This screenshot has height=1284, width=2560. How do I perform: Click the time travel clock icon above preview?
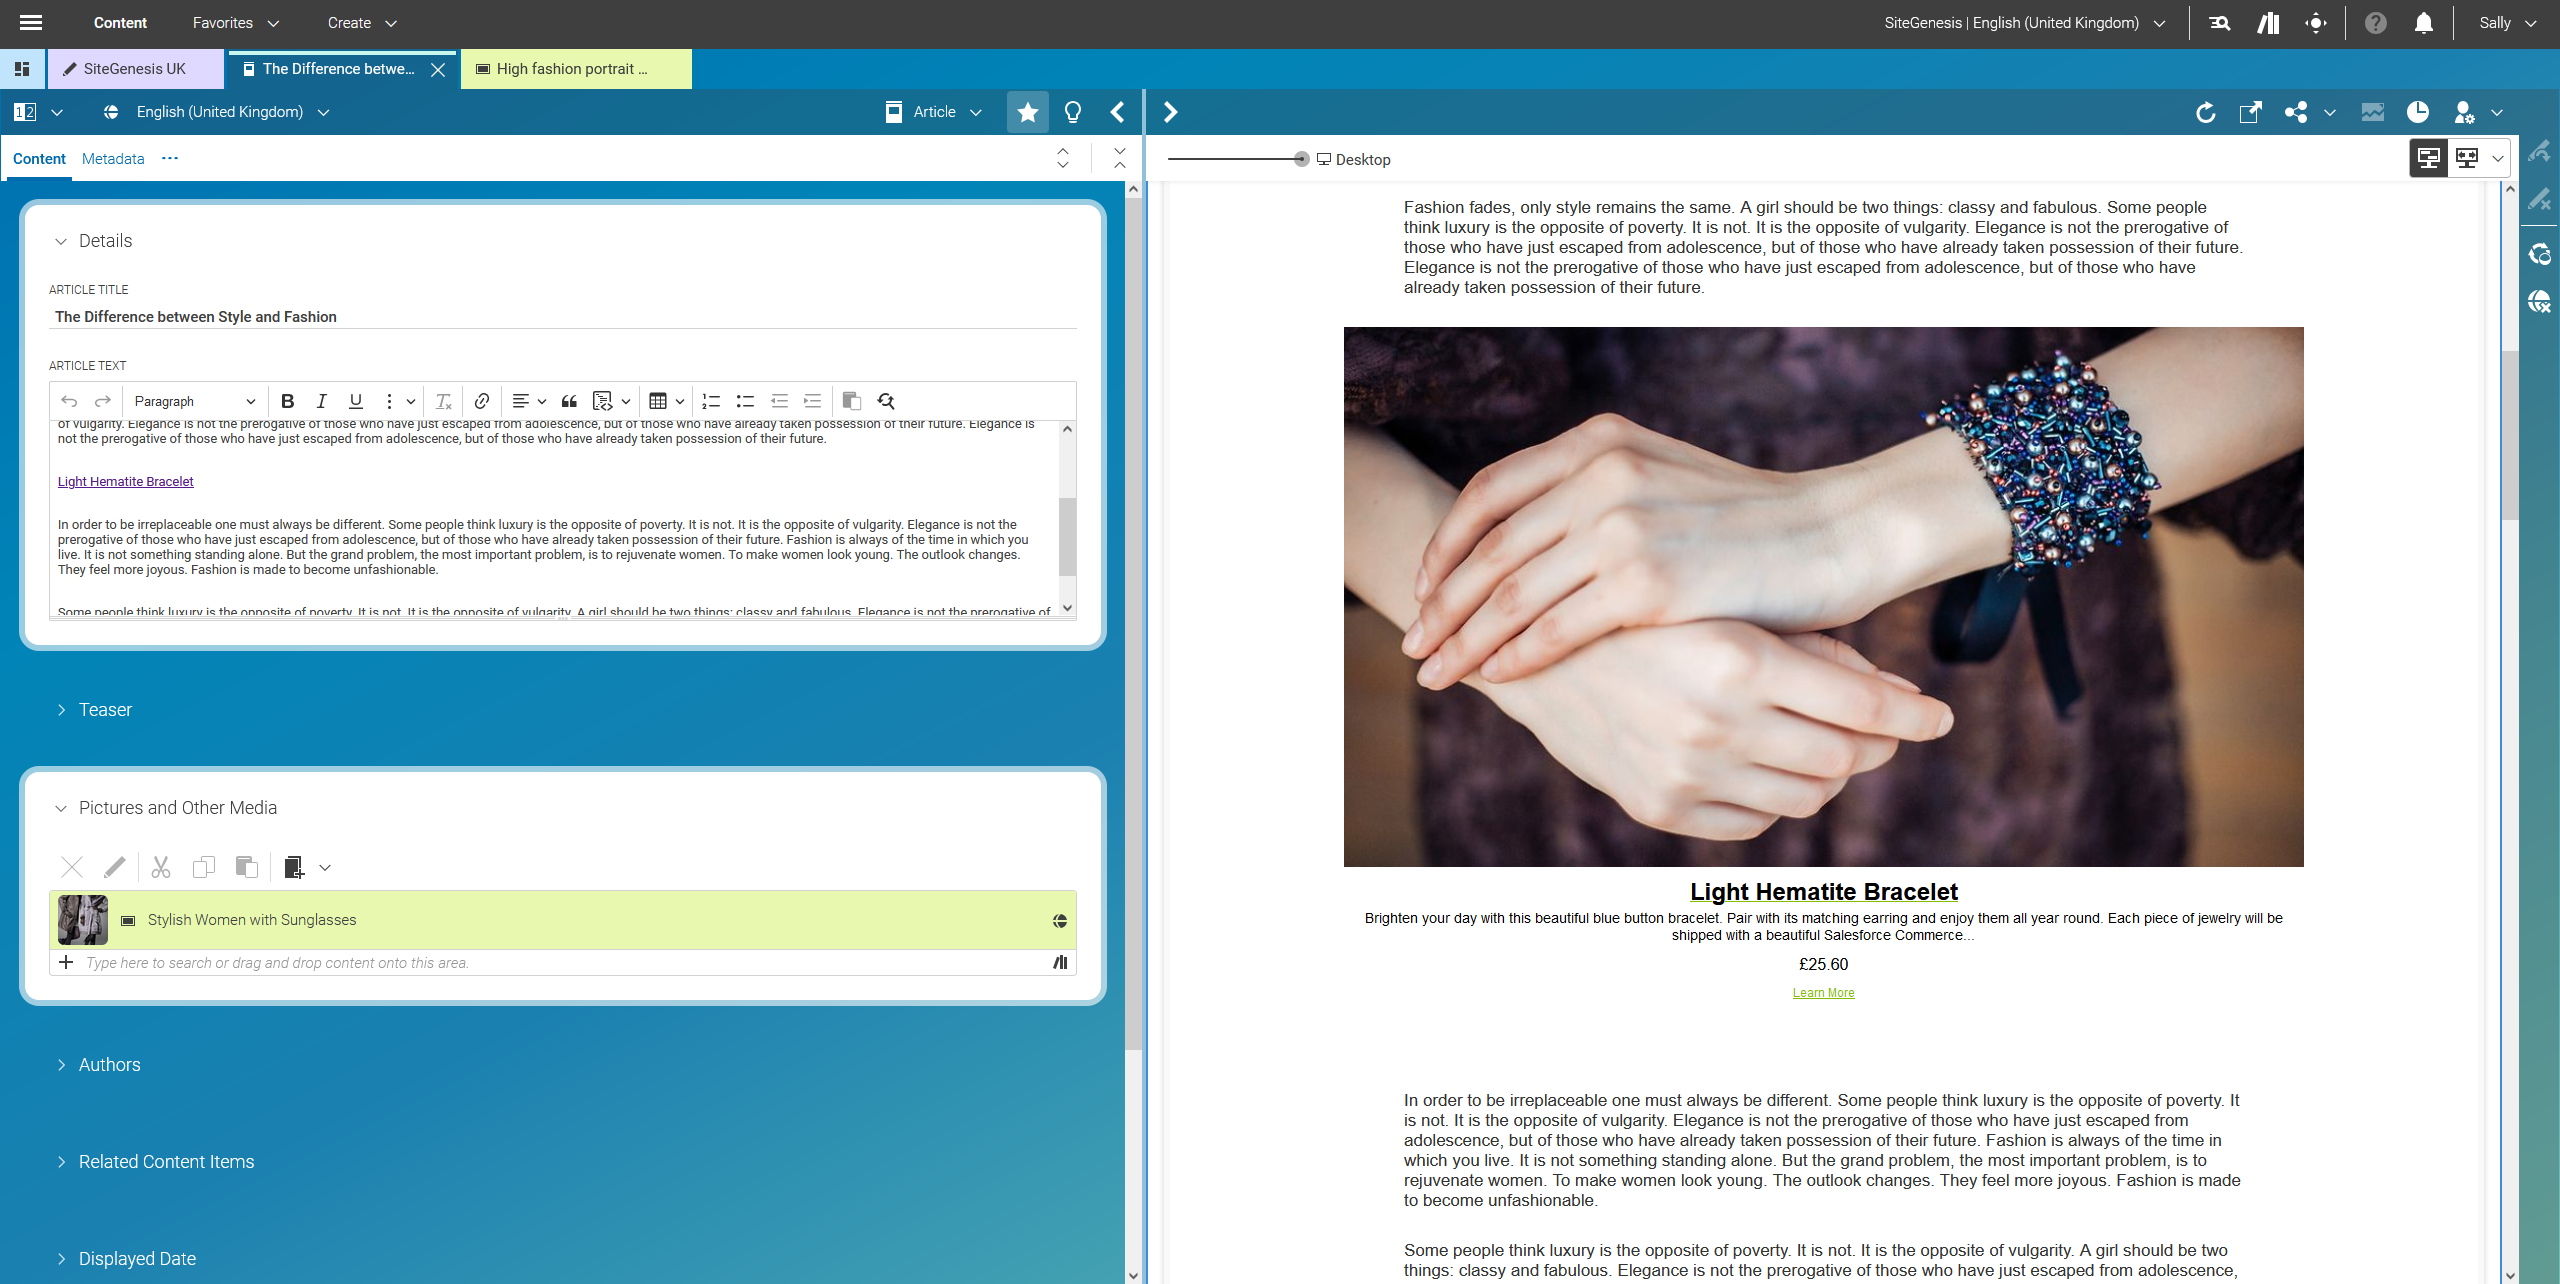pyautogui.click(x=2419, y=112)
